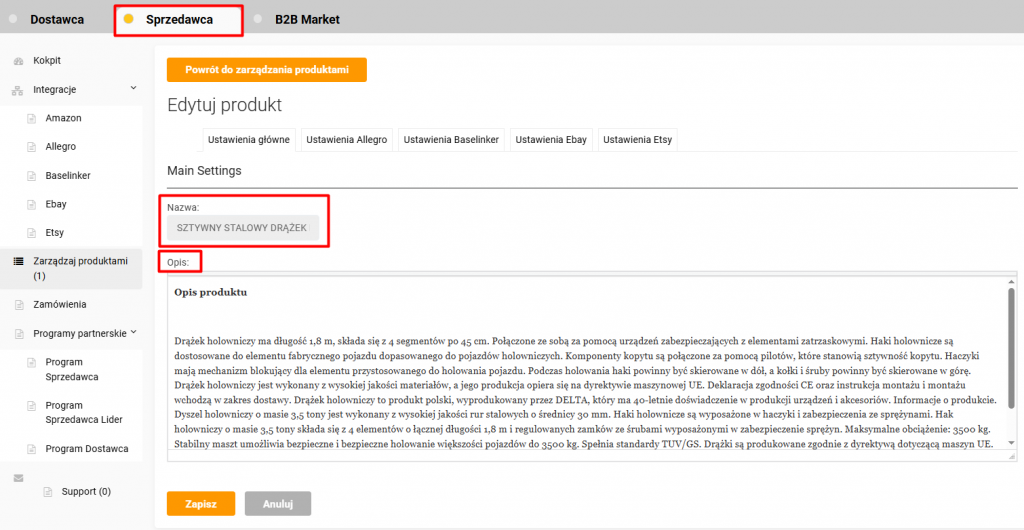Viewport: 1024px width, 530px height.
Task: Click the Baselinker document icon in sidebar
Action: [31, 175]
